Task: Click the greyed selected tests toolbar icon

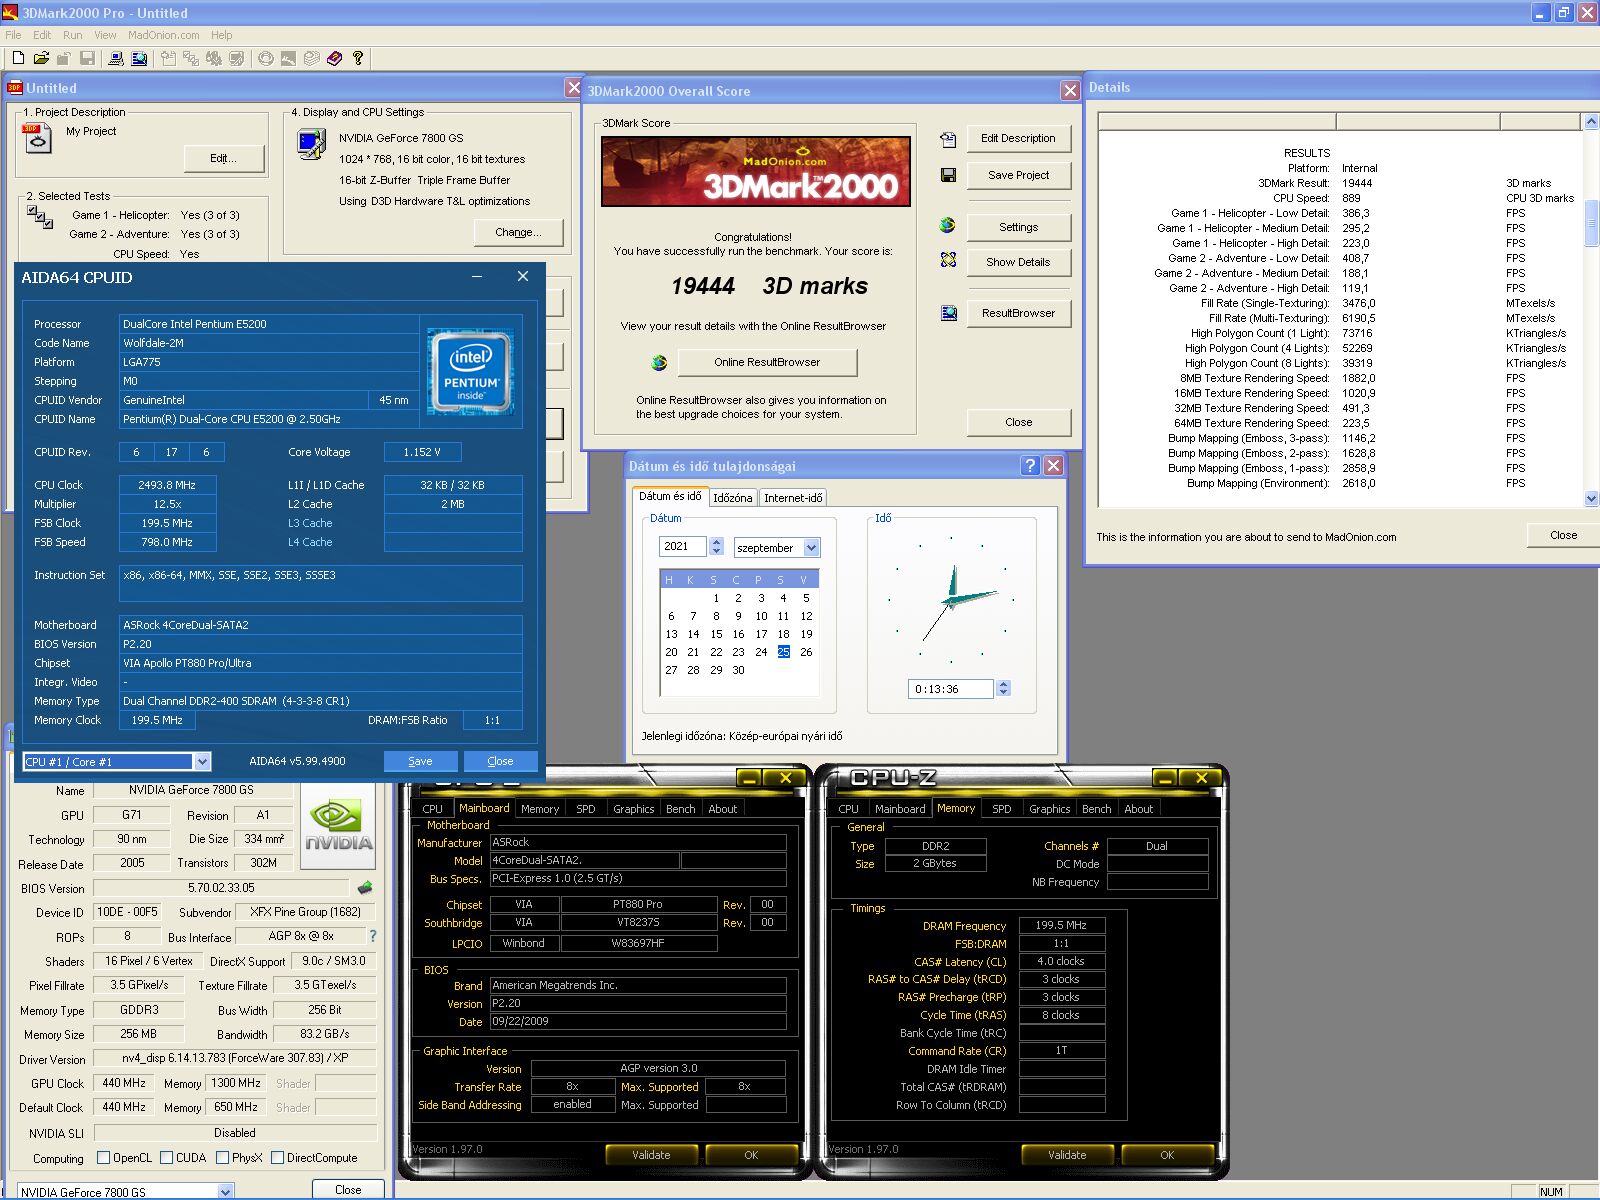Action: (190, 59)
